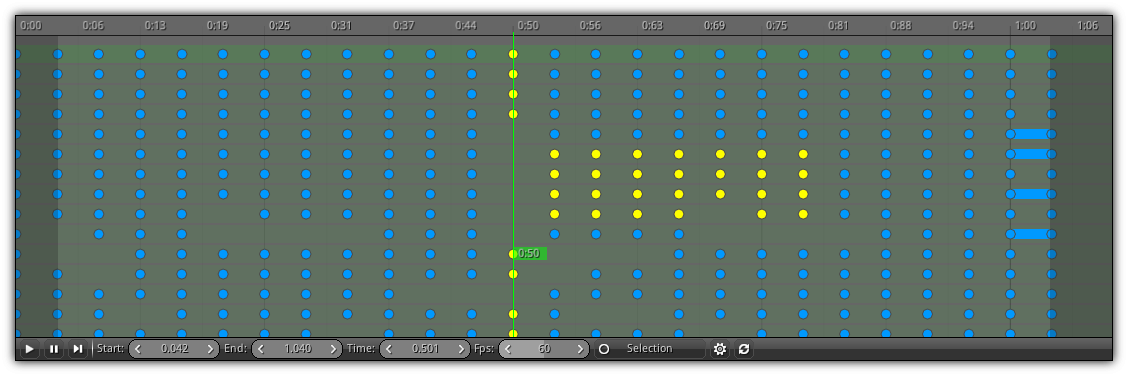Viewport: 1128px width, 376px height.
Task: Click the Fps slider showing 60
Action: [x=545, y=349]
